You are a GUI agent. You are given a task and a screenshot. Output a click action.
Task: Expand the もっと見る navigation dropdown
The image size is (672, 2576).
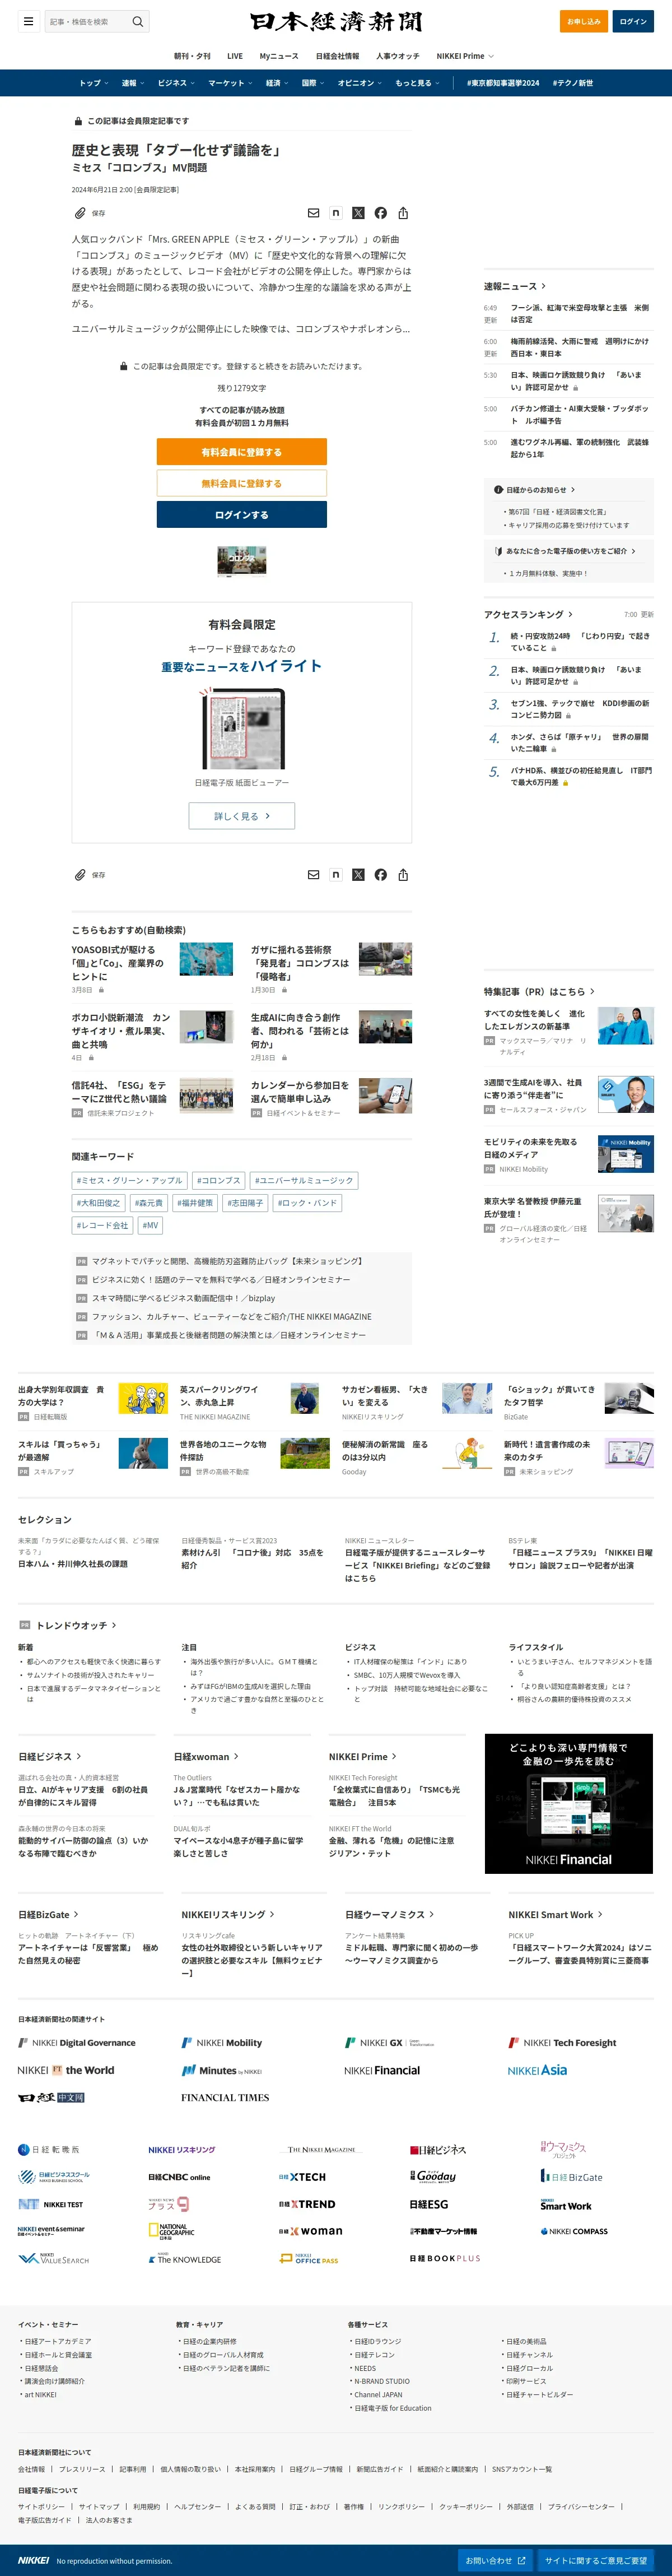417,83
